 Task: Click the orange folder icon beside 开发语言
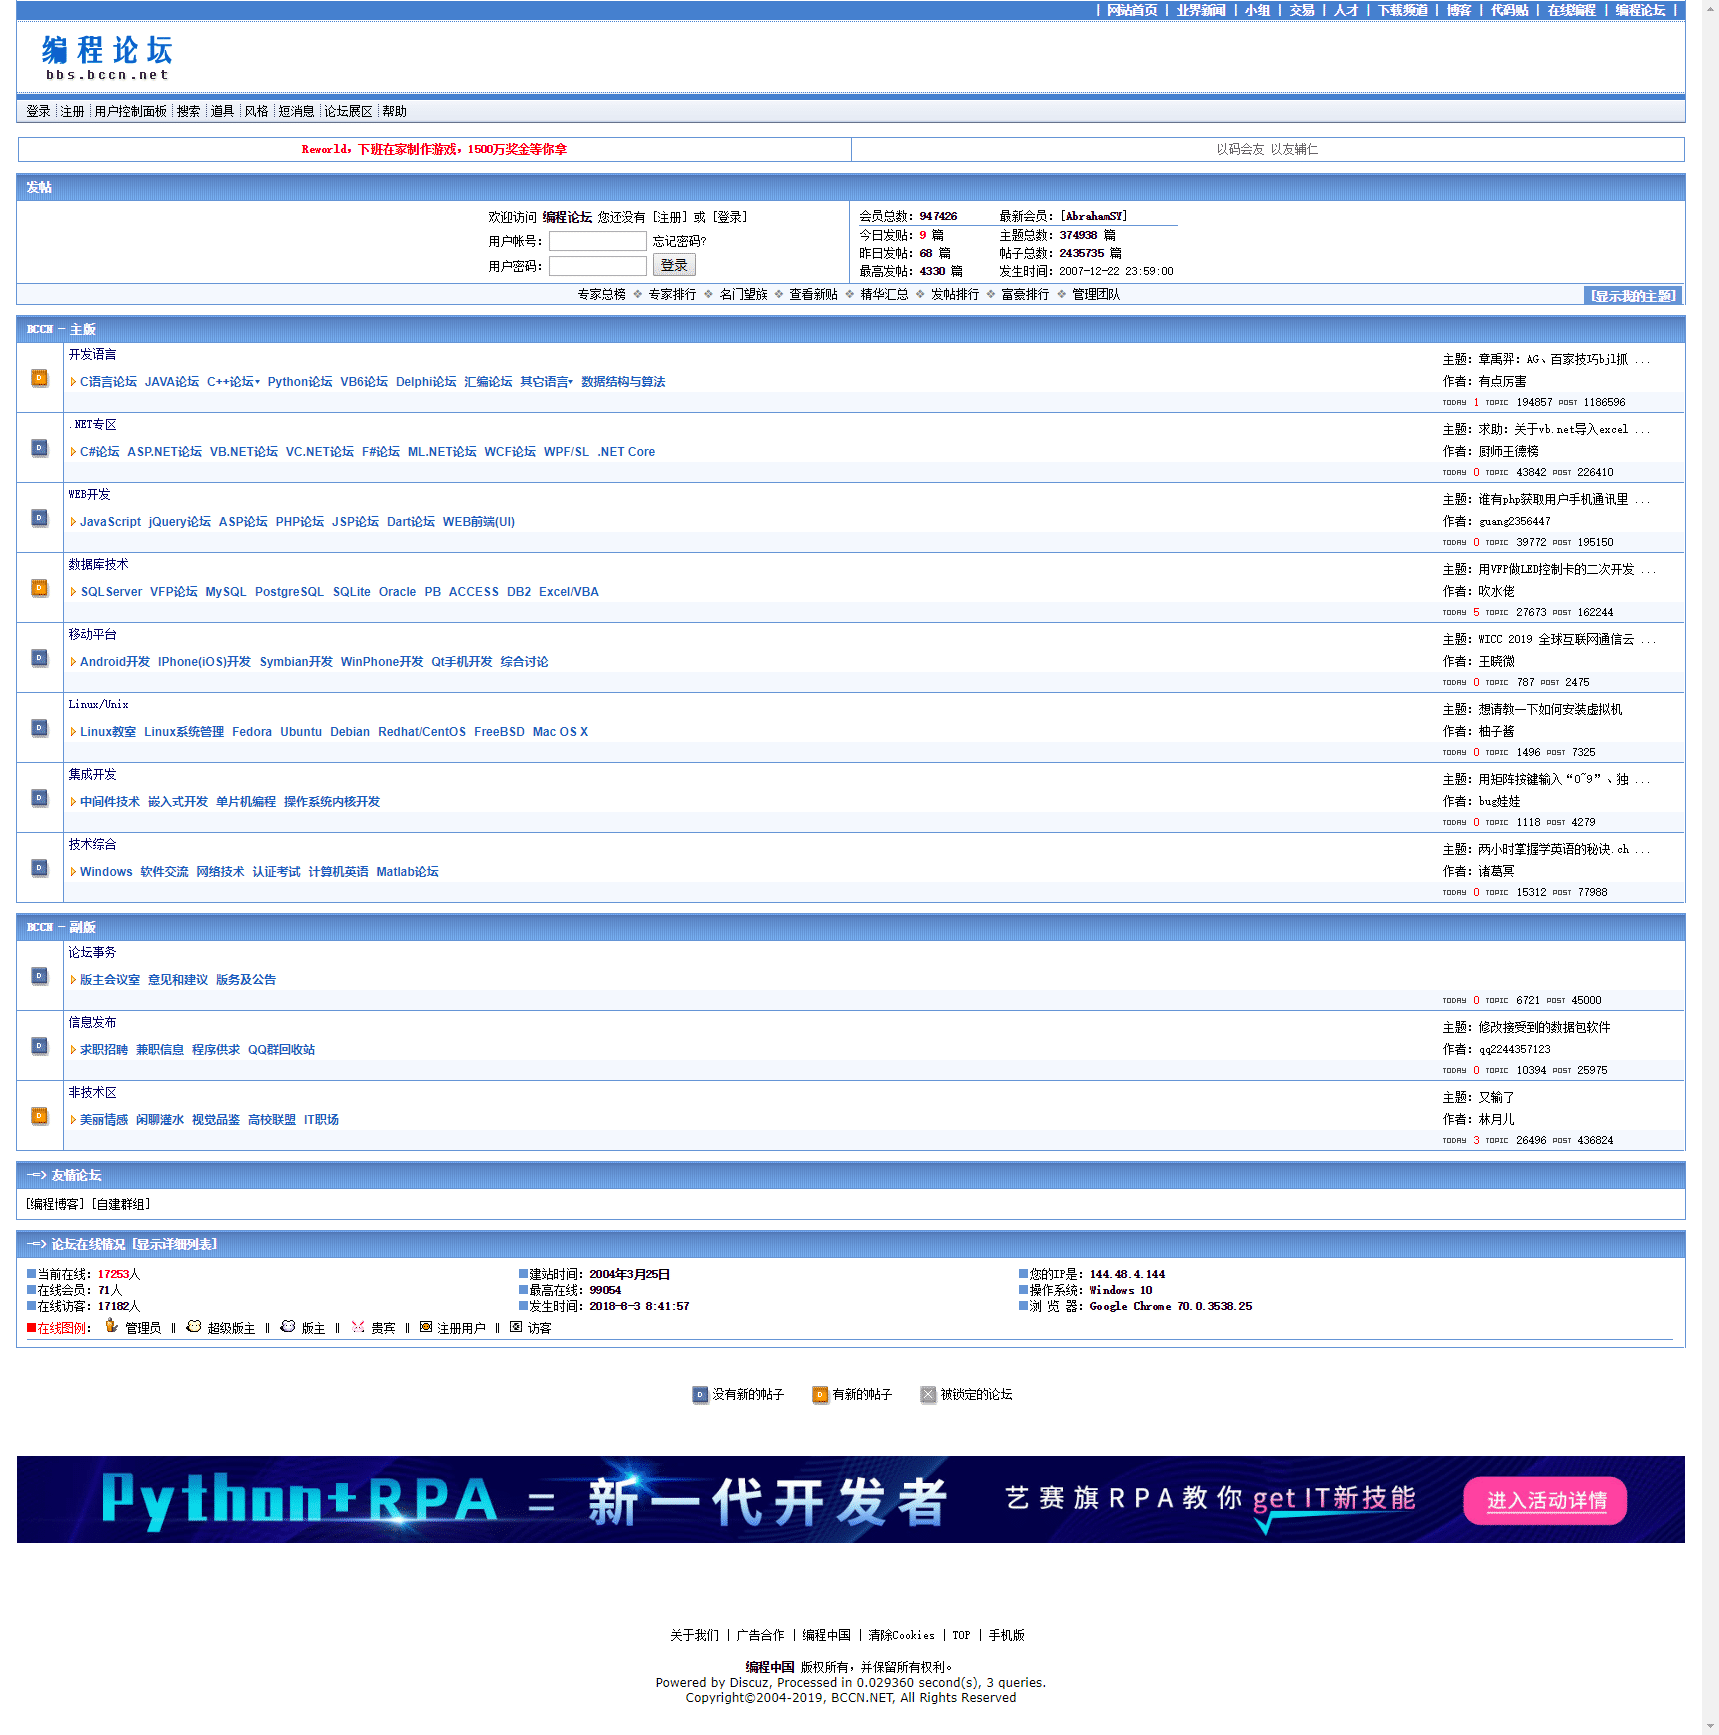click(39, 378)
